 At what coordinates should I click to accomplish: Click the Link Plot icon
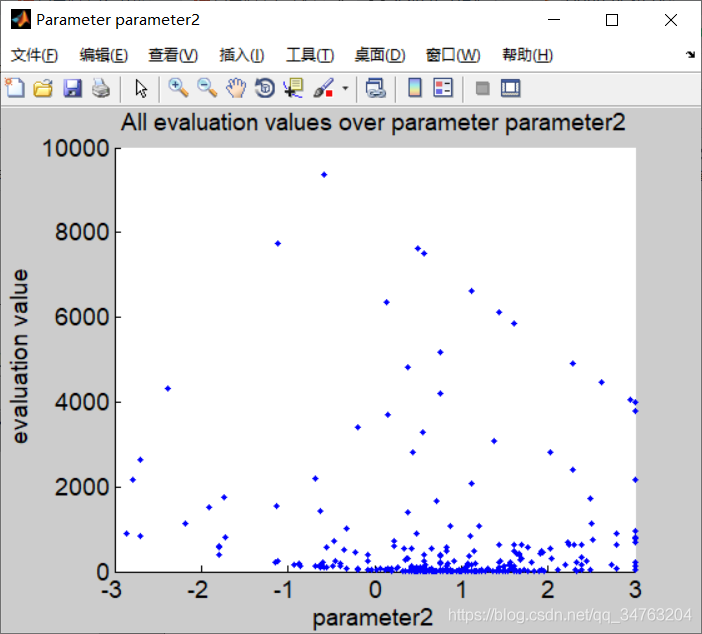[376, 88]
